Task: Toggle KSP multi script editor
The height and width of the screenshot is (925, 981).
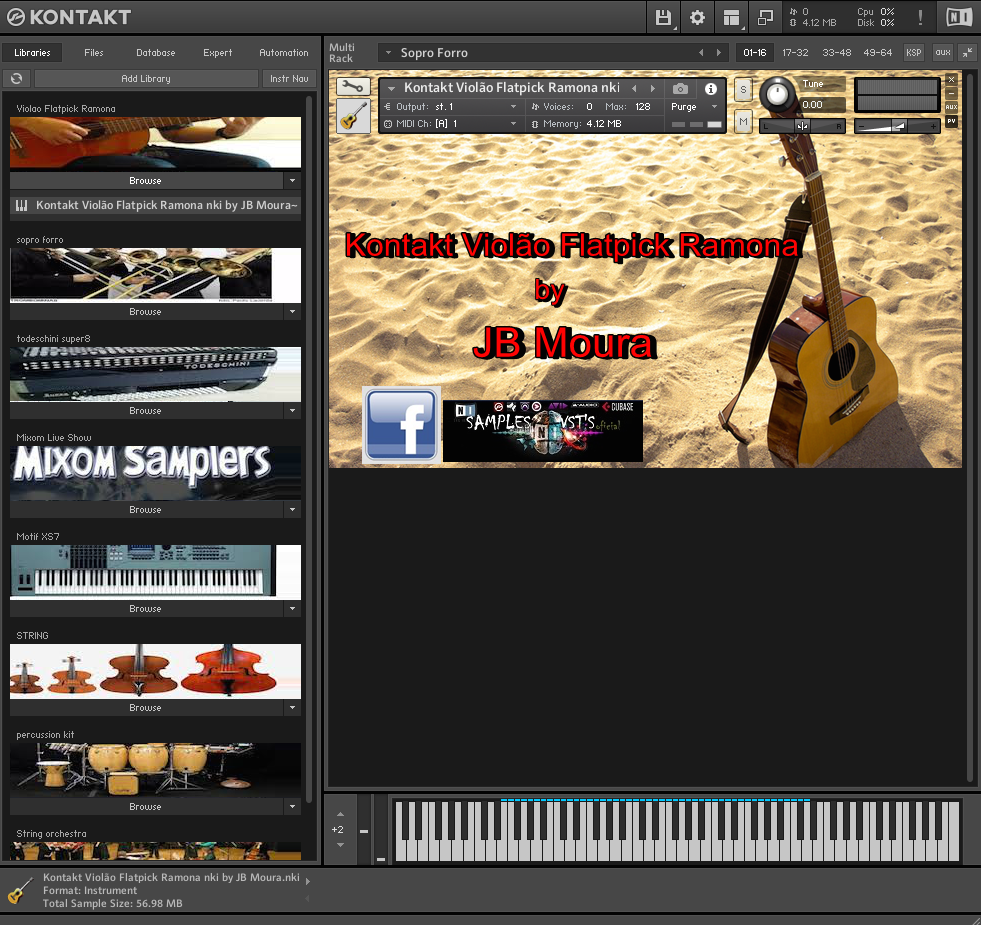Action: click(913, 53)
